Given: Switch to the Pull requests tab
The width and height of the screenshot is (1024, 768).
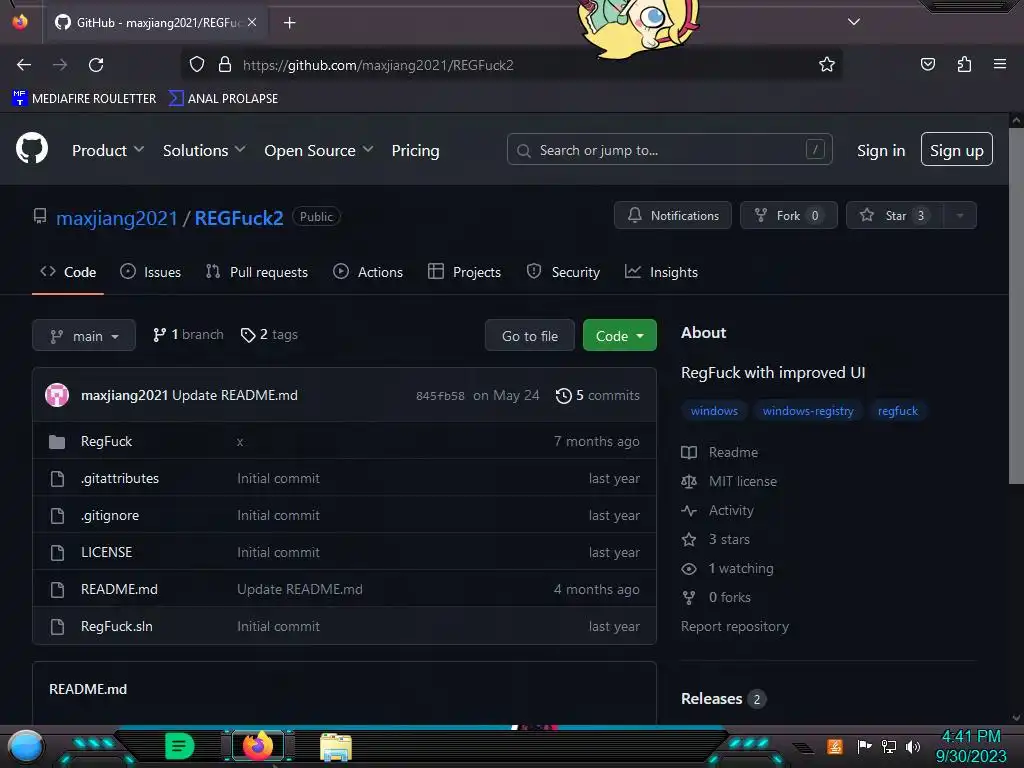Looking at the screenshot, I should point(257,272).
